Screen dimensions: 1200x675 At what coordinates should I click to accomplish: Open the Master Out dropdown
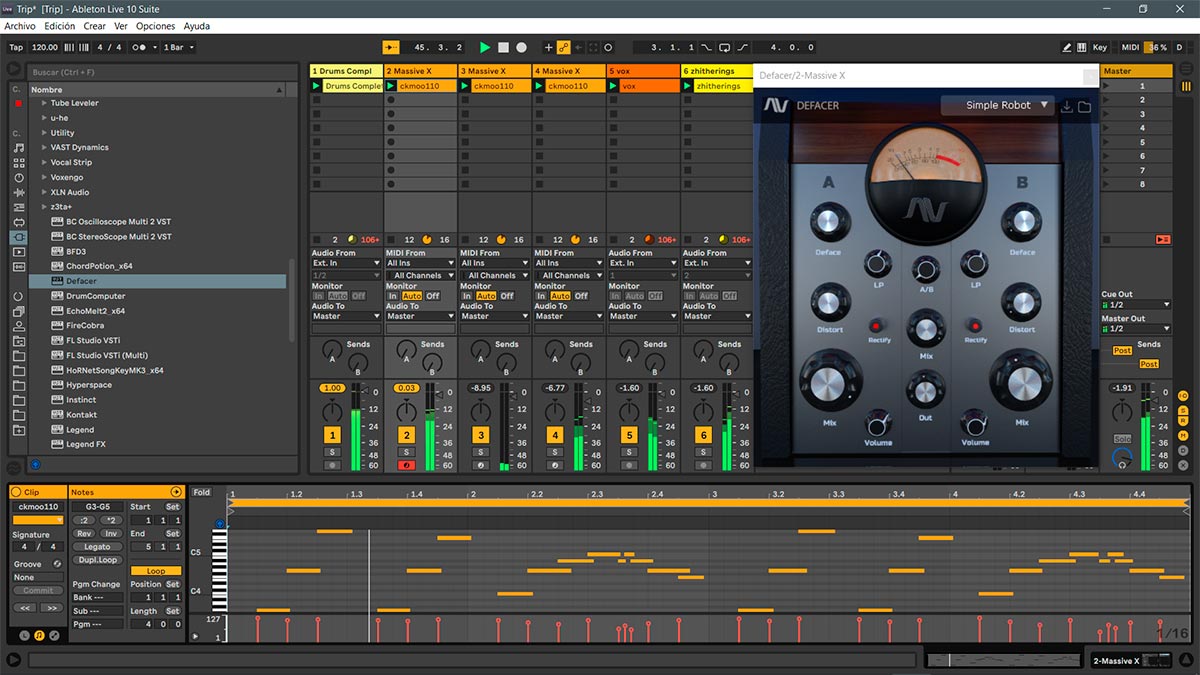pos(1136,329)
